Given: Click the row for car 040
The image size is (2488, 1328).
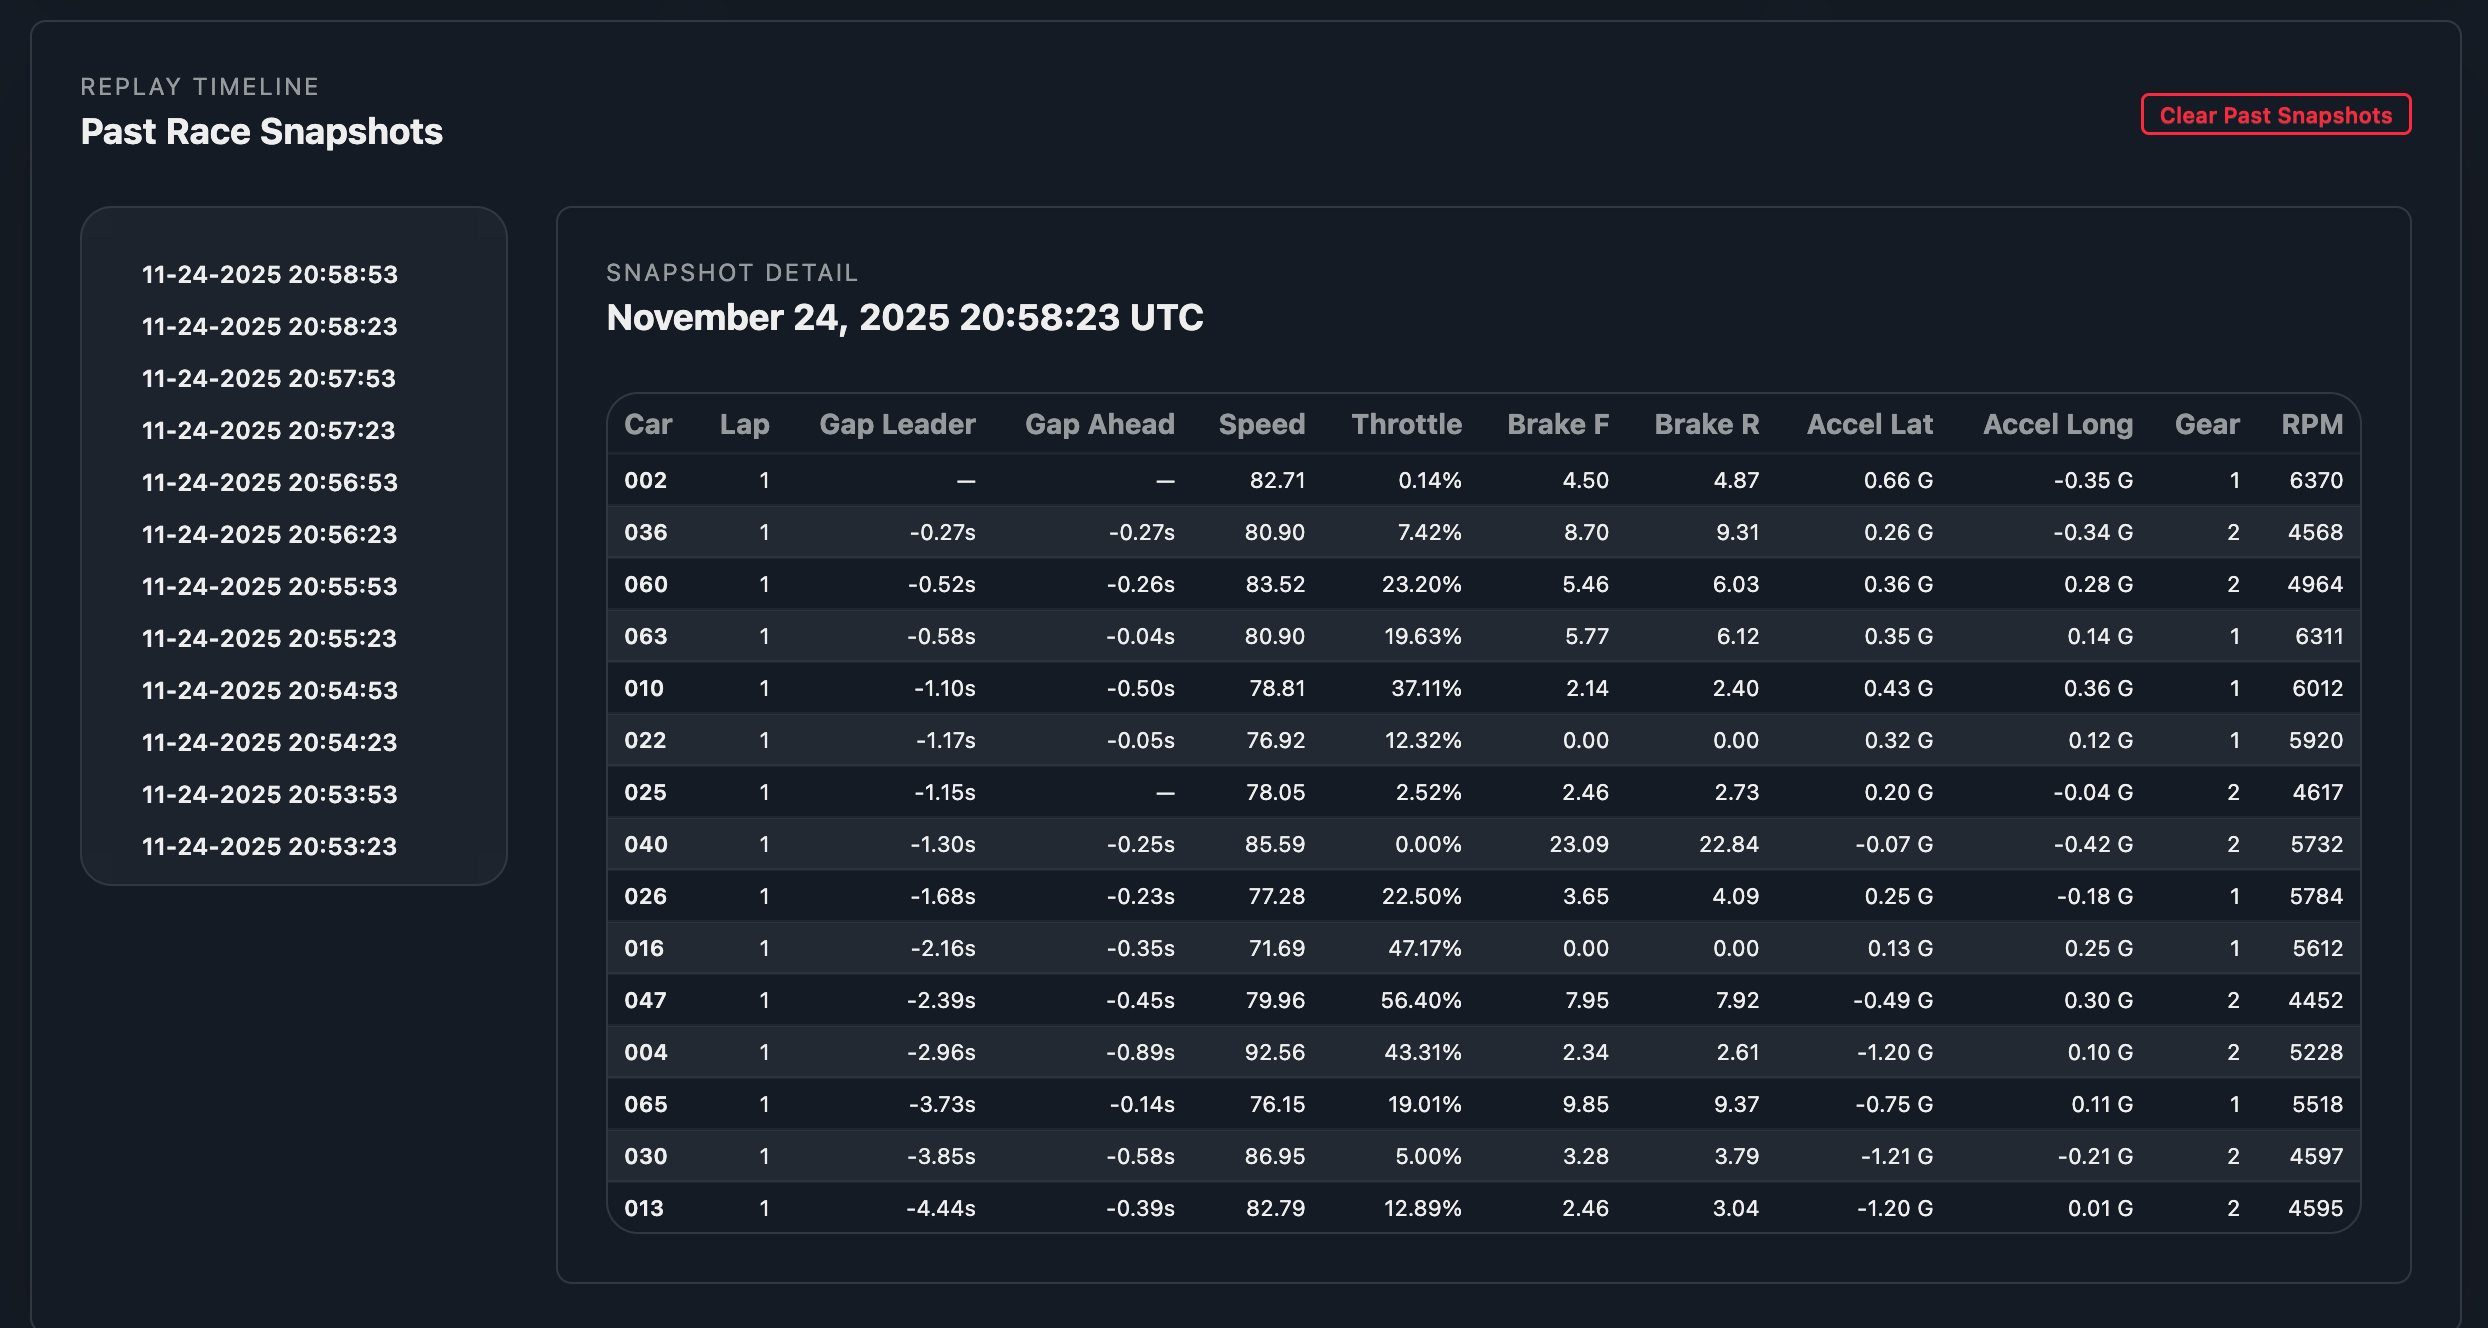Looking at the screenshot, I should coord(1482,844).
